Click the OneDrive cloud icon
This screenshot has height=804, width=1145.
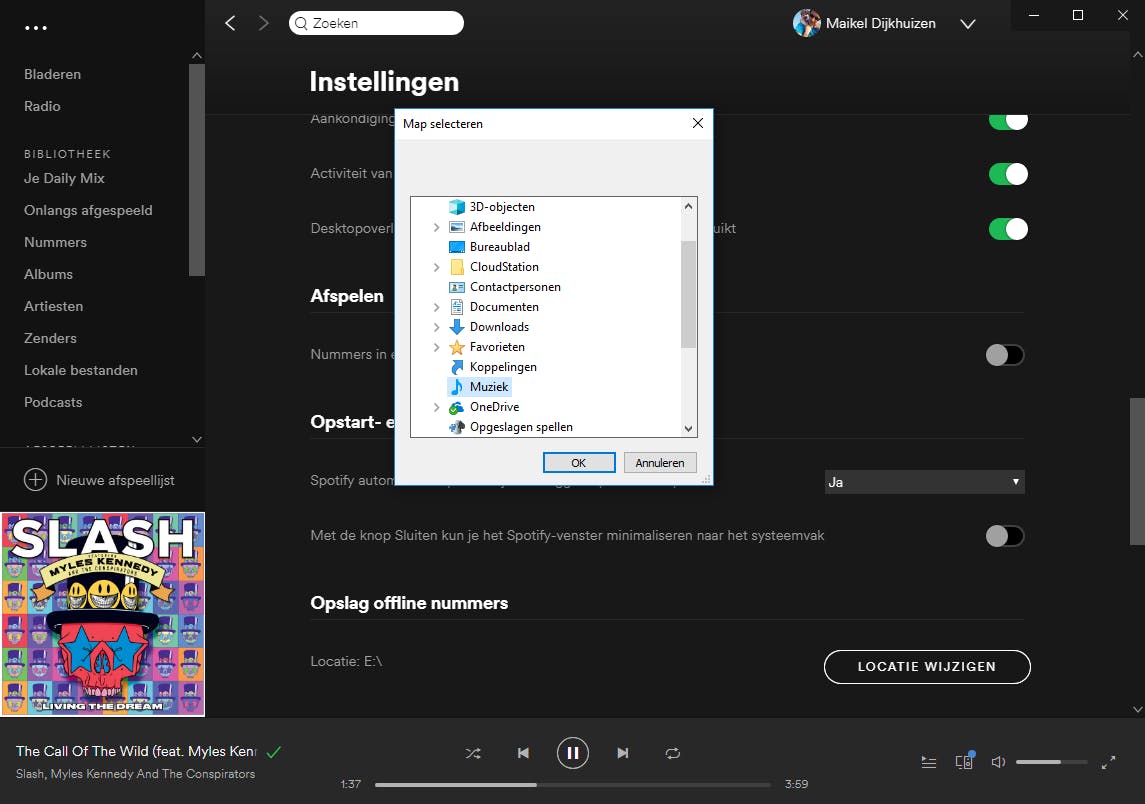[x=457, y=407]
